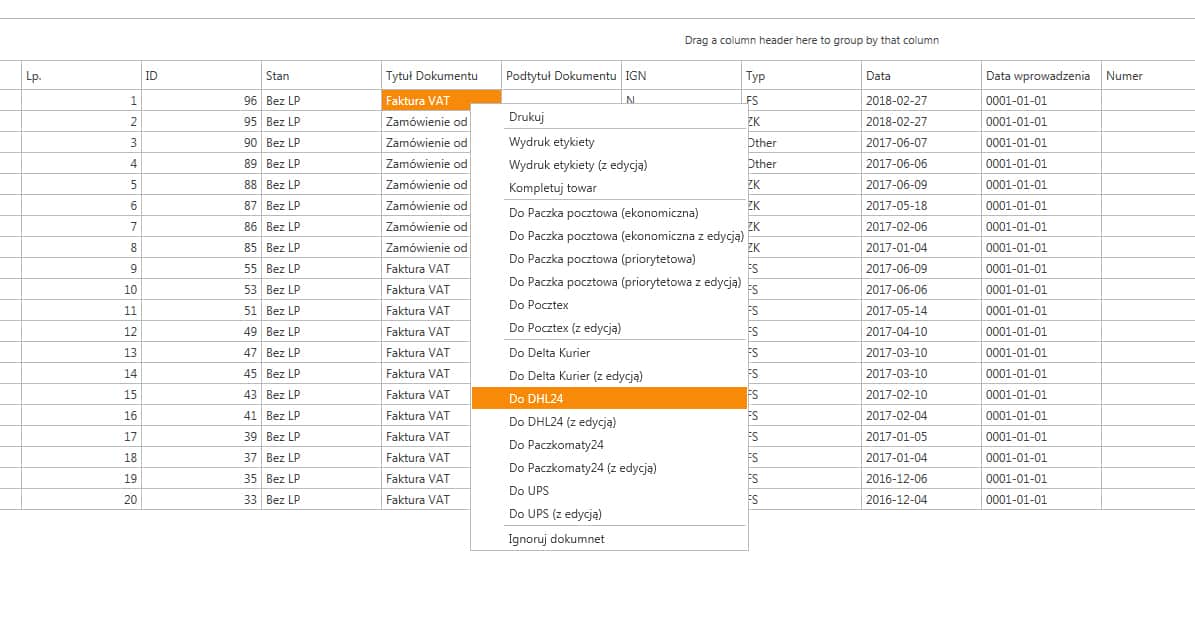Click ID cell 33
This screenshot has height=621, width=1195.
(201, 499)
